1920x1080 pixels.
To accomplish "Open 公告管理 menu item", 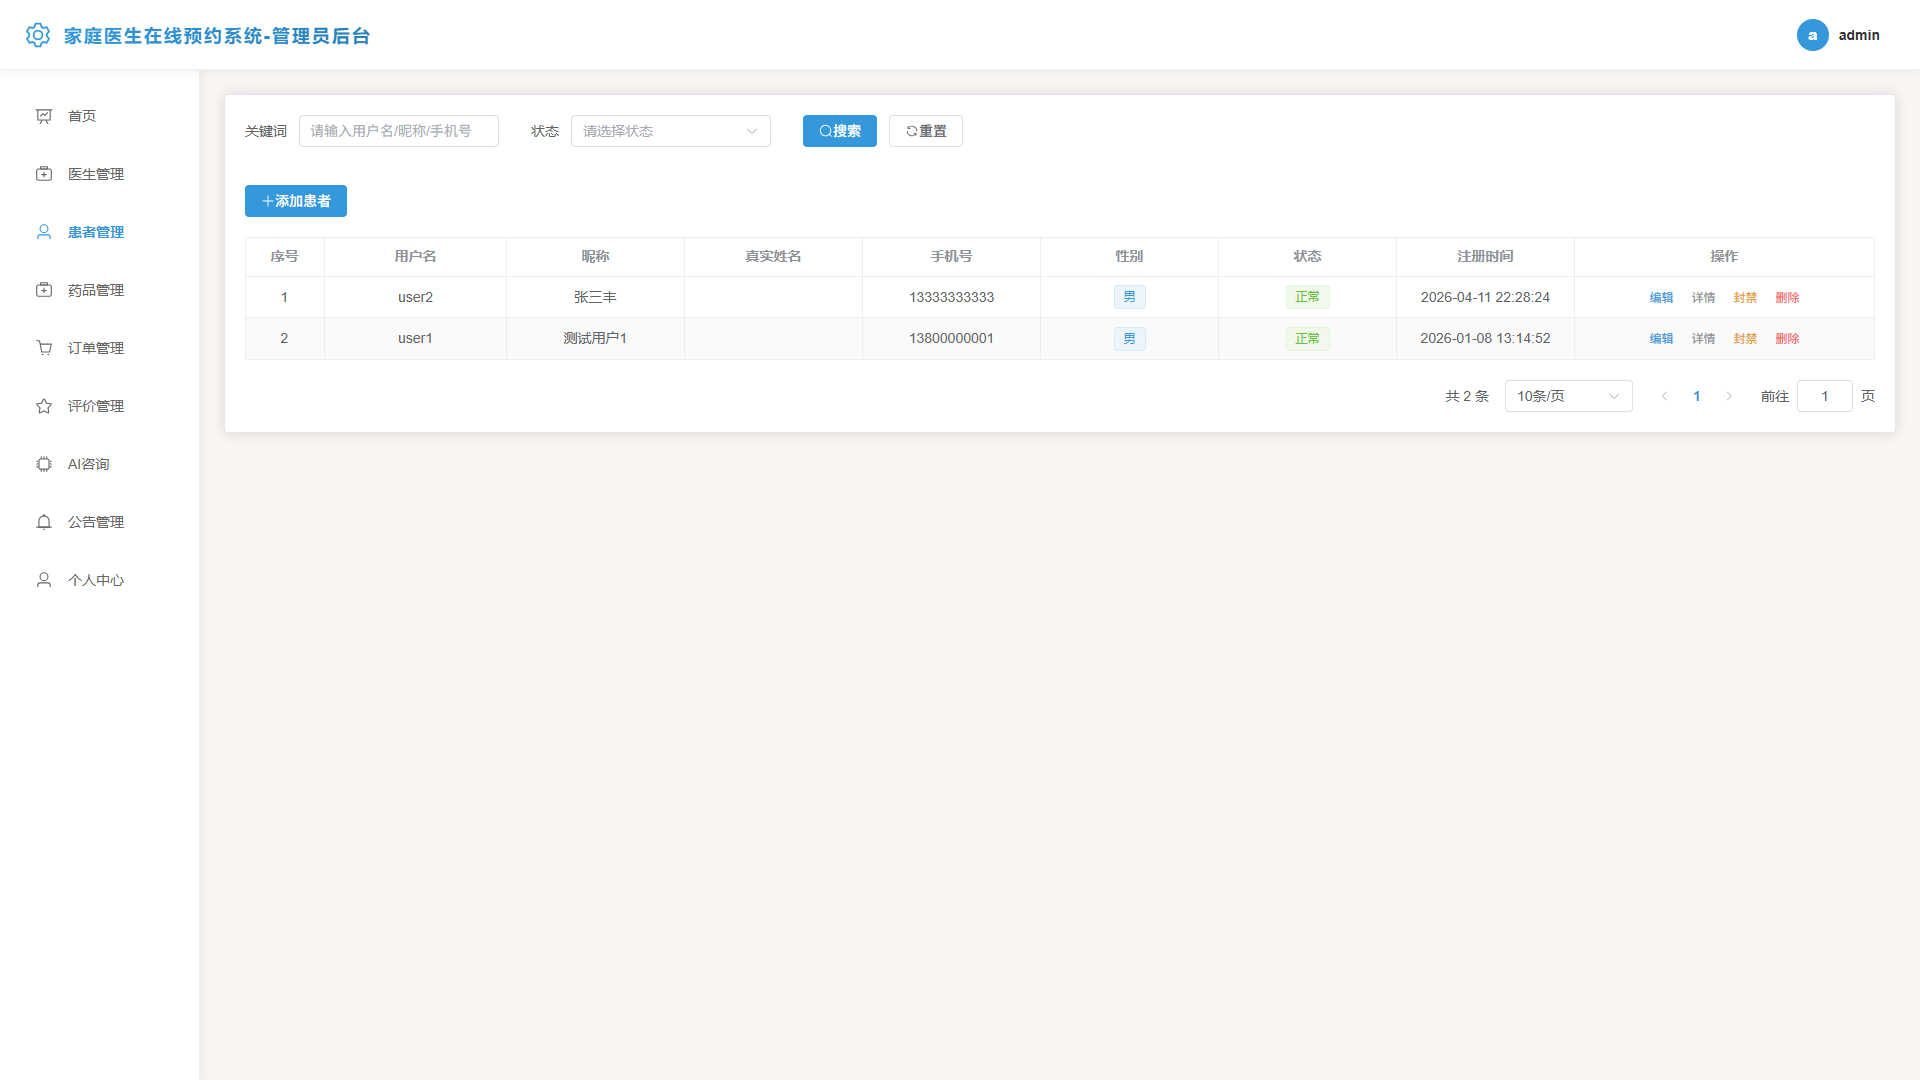I will [x=100, y=522].
